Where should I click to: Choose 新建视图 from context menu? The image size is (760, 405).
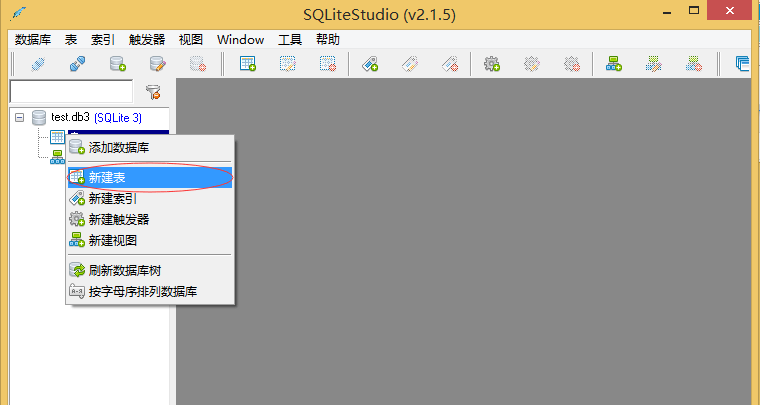tap(150, 240)
